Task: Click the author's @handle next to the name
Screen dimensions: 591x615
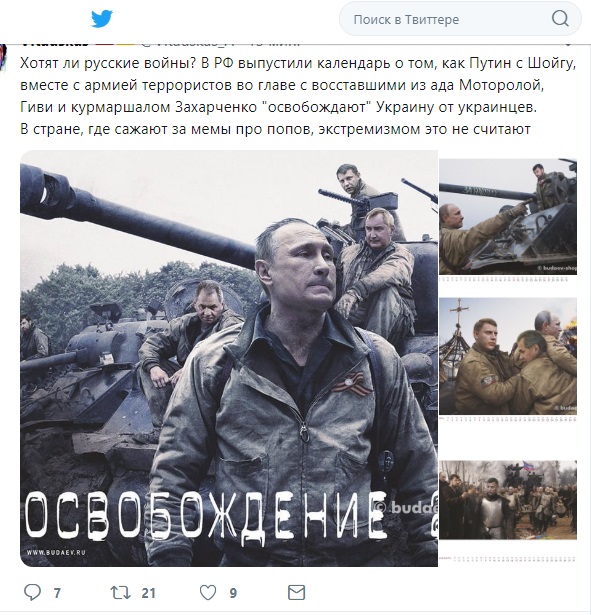Action: 187,44
